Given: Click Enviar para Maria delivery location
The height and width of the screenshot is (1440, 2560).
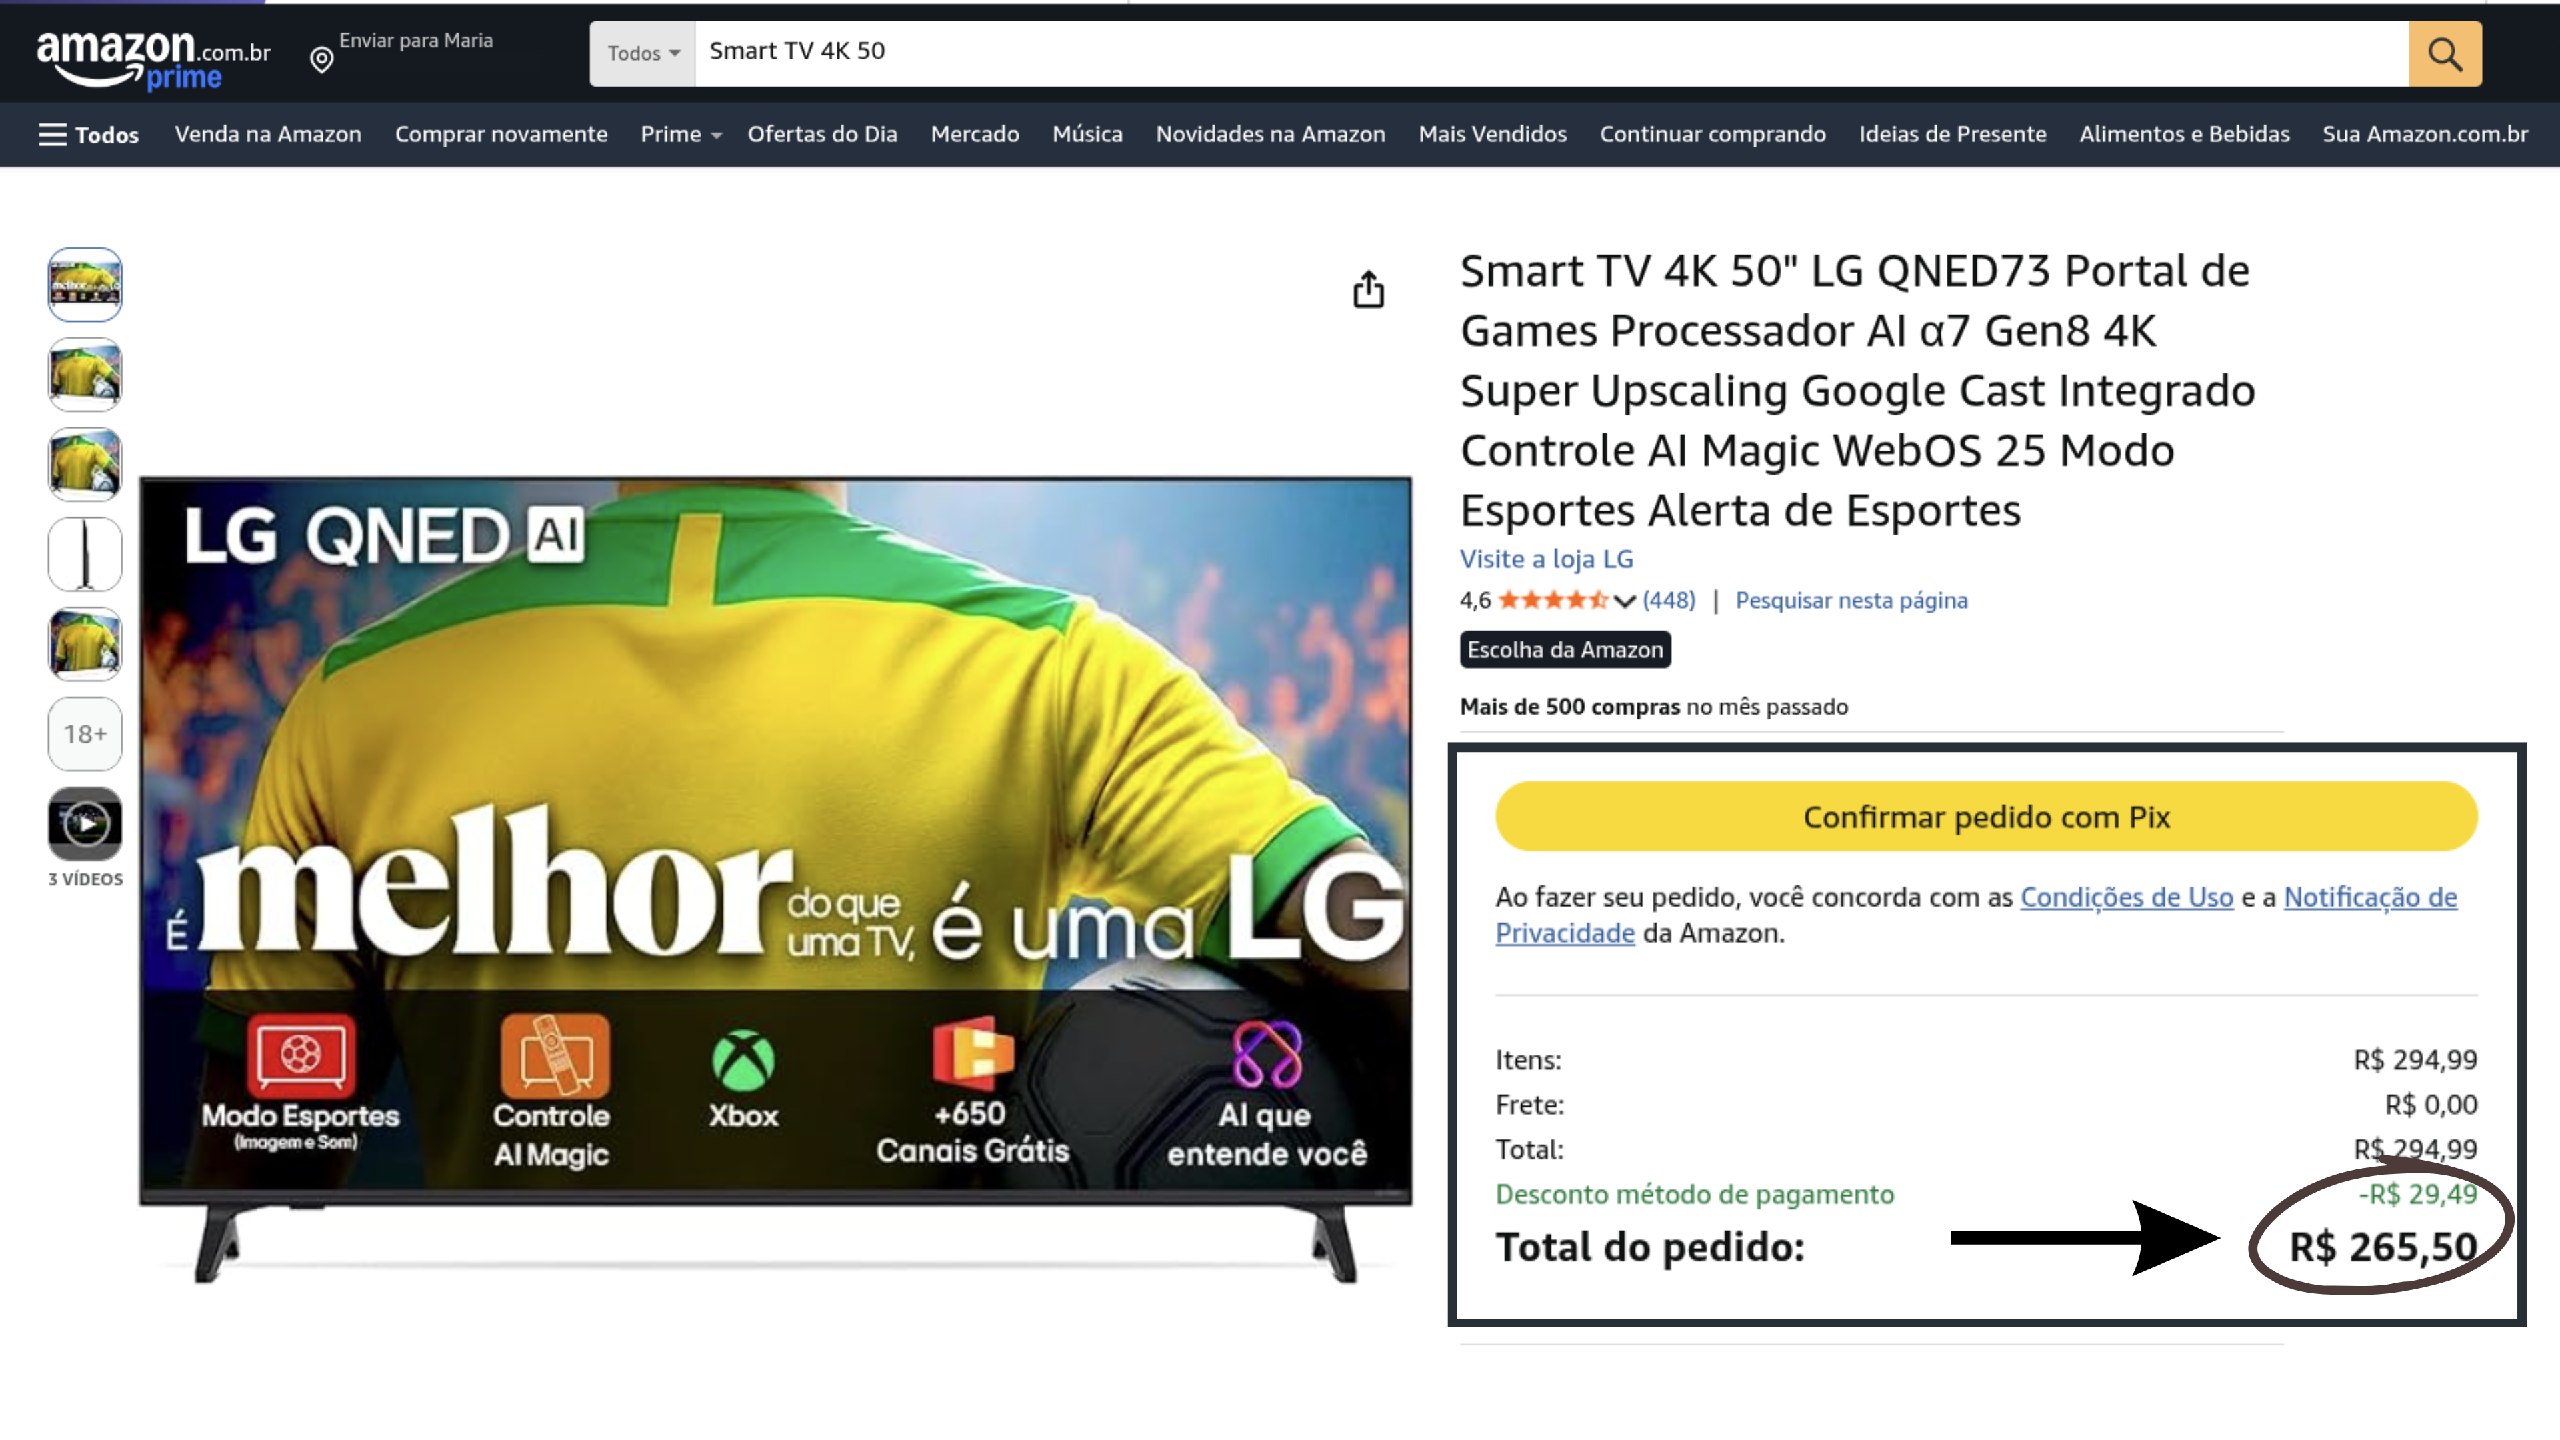Looking at the screenshot, I should [415, 41].
